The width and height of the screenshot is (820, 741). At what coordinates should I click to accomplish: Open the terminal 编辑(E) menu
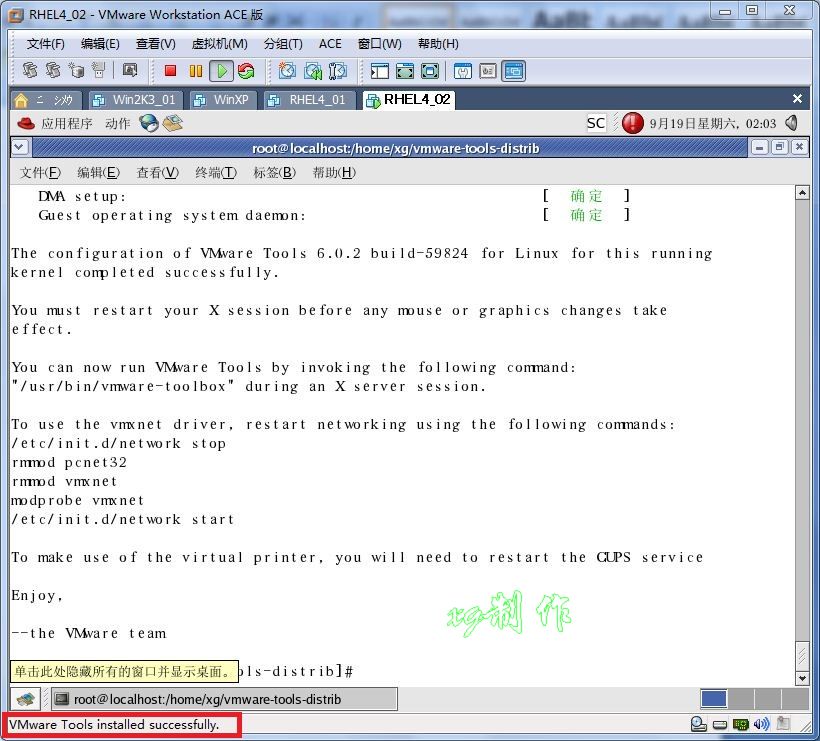pyautogui.click(x=98, y=173)
